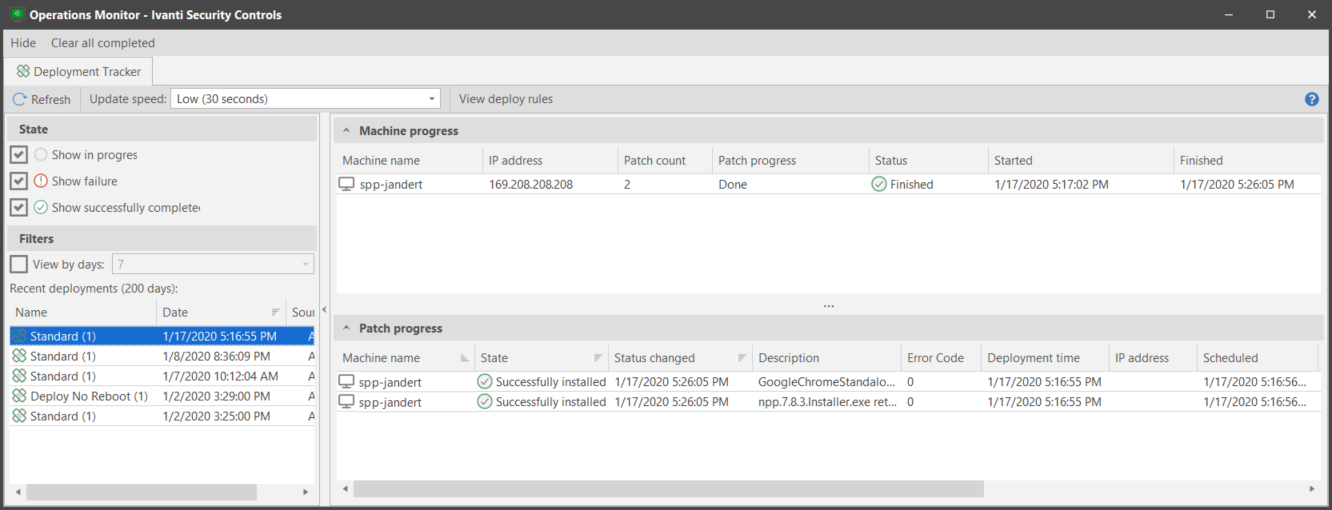1332x510 pixels.
Task: Click the blue help question mark icon
Action: tap(1312, 99)
